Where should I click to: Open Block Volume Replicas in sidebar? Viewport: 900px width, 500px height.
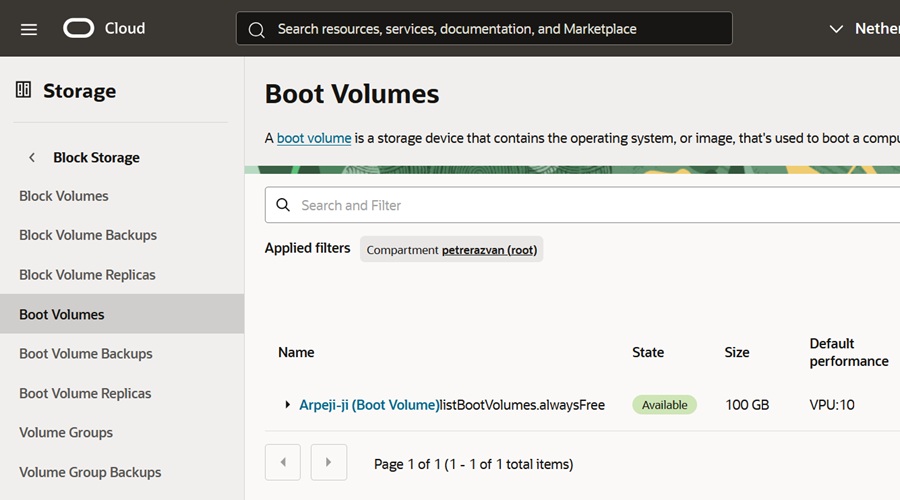[87, 275]
